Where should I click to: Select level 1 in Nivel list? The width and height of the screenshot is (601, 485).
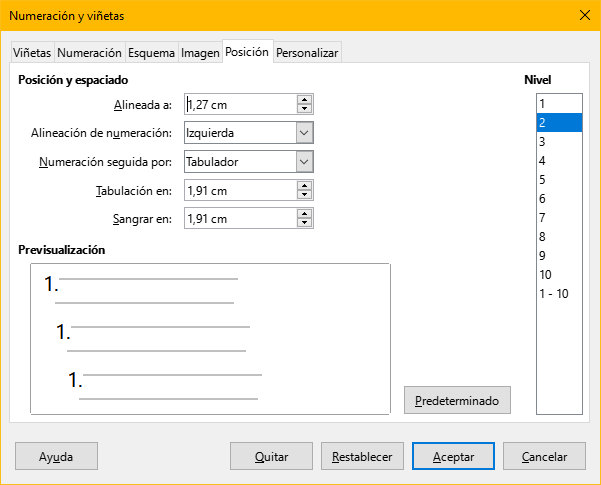coord(559,103)
